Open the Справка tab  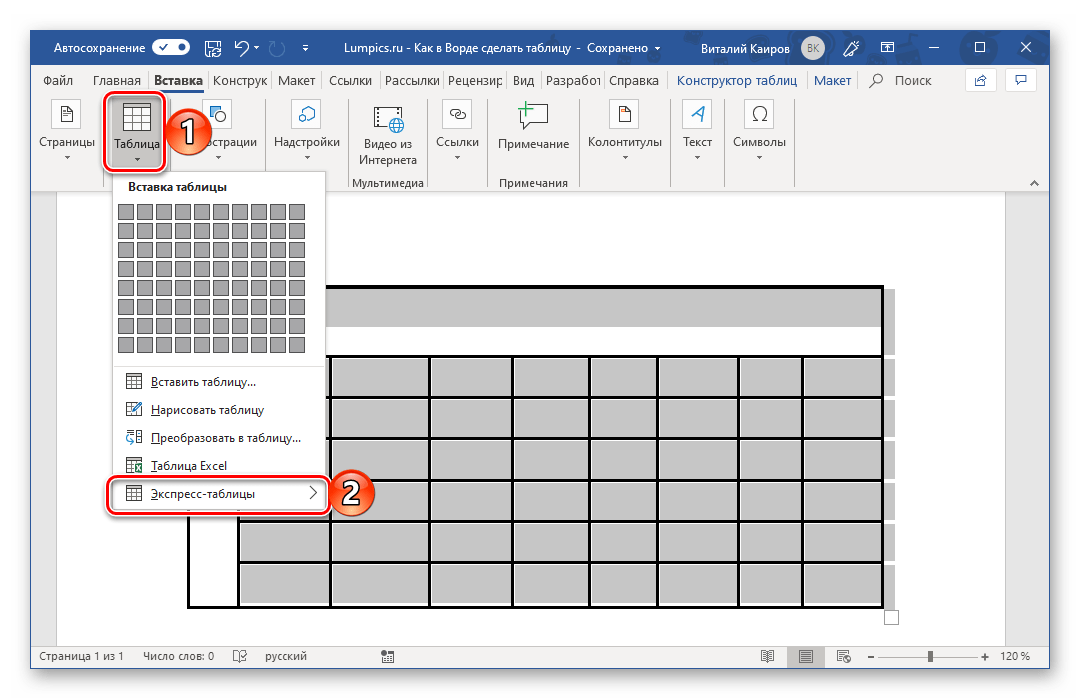634,81
